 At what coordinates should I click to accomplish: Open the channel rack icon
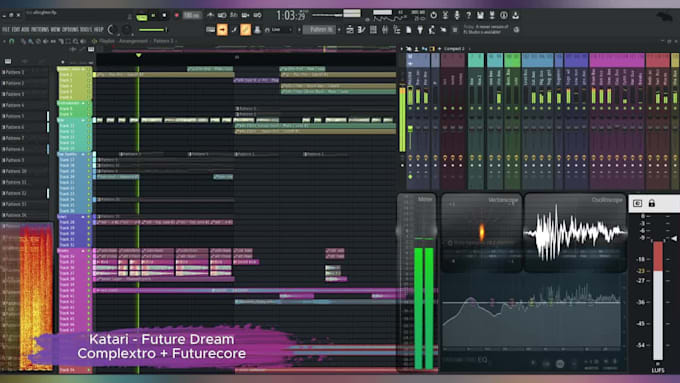coord(373,29)
